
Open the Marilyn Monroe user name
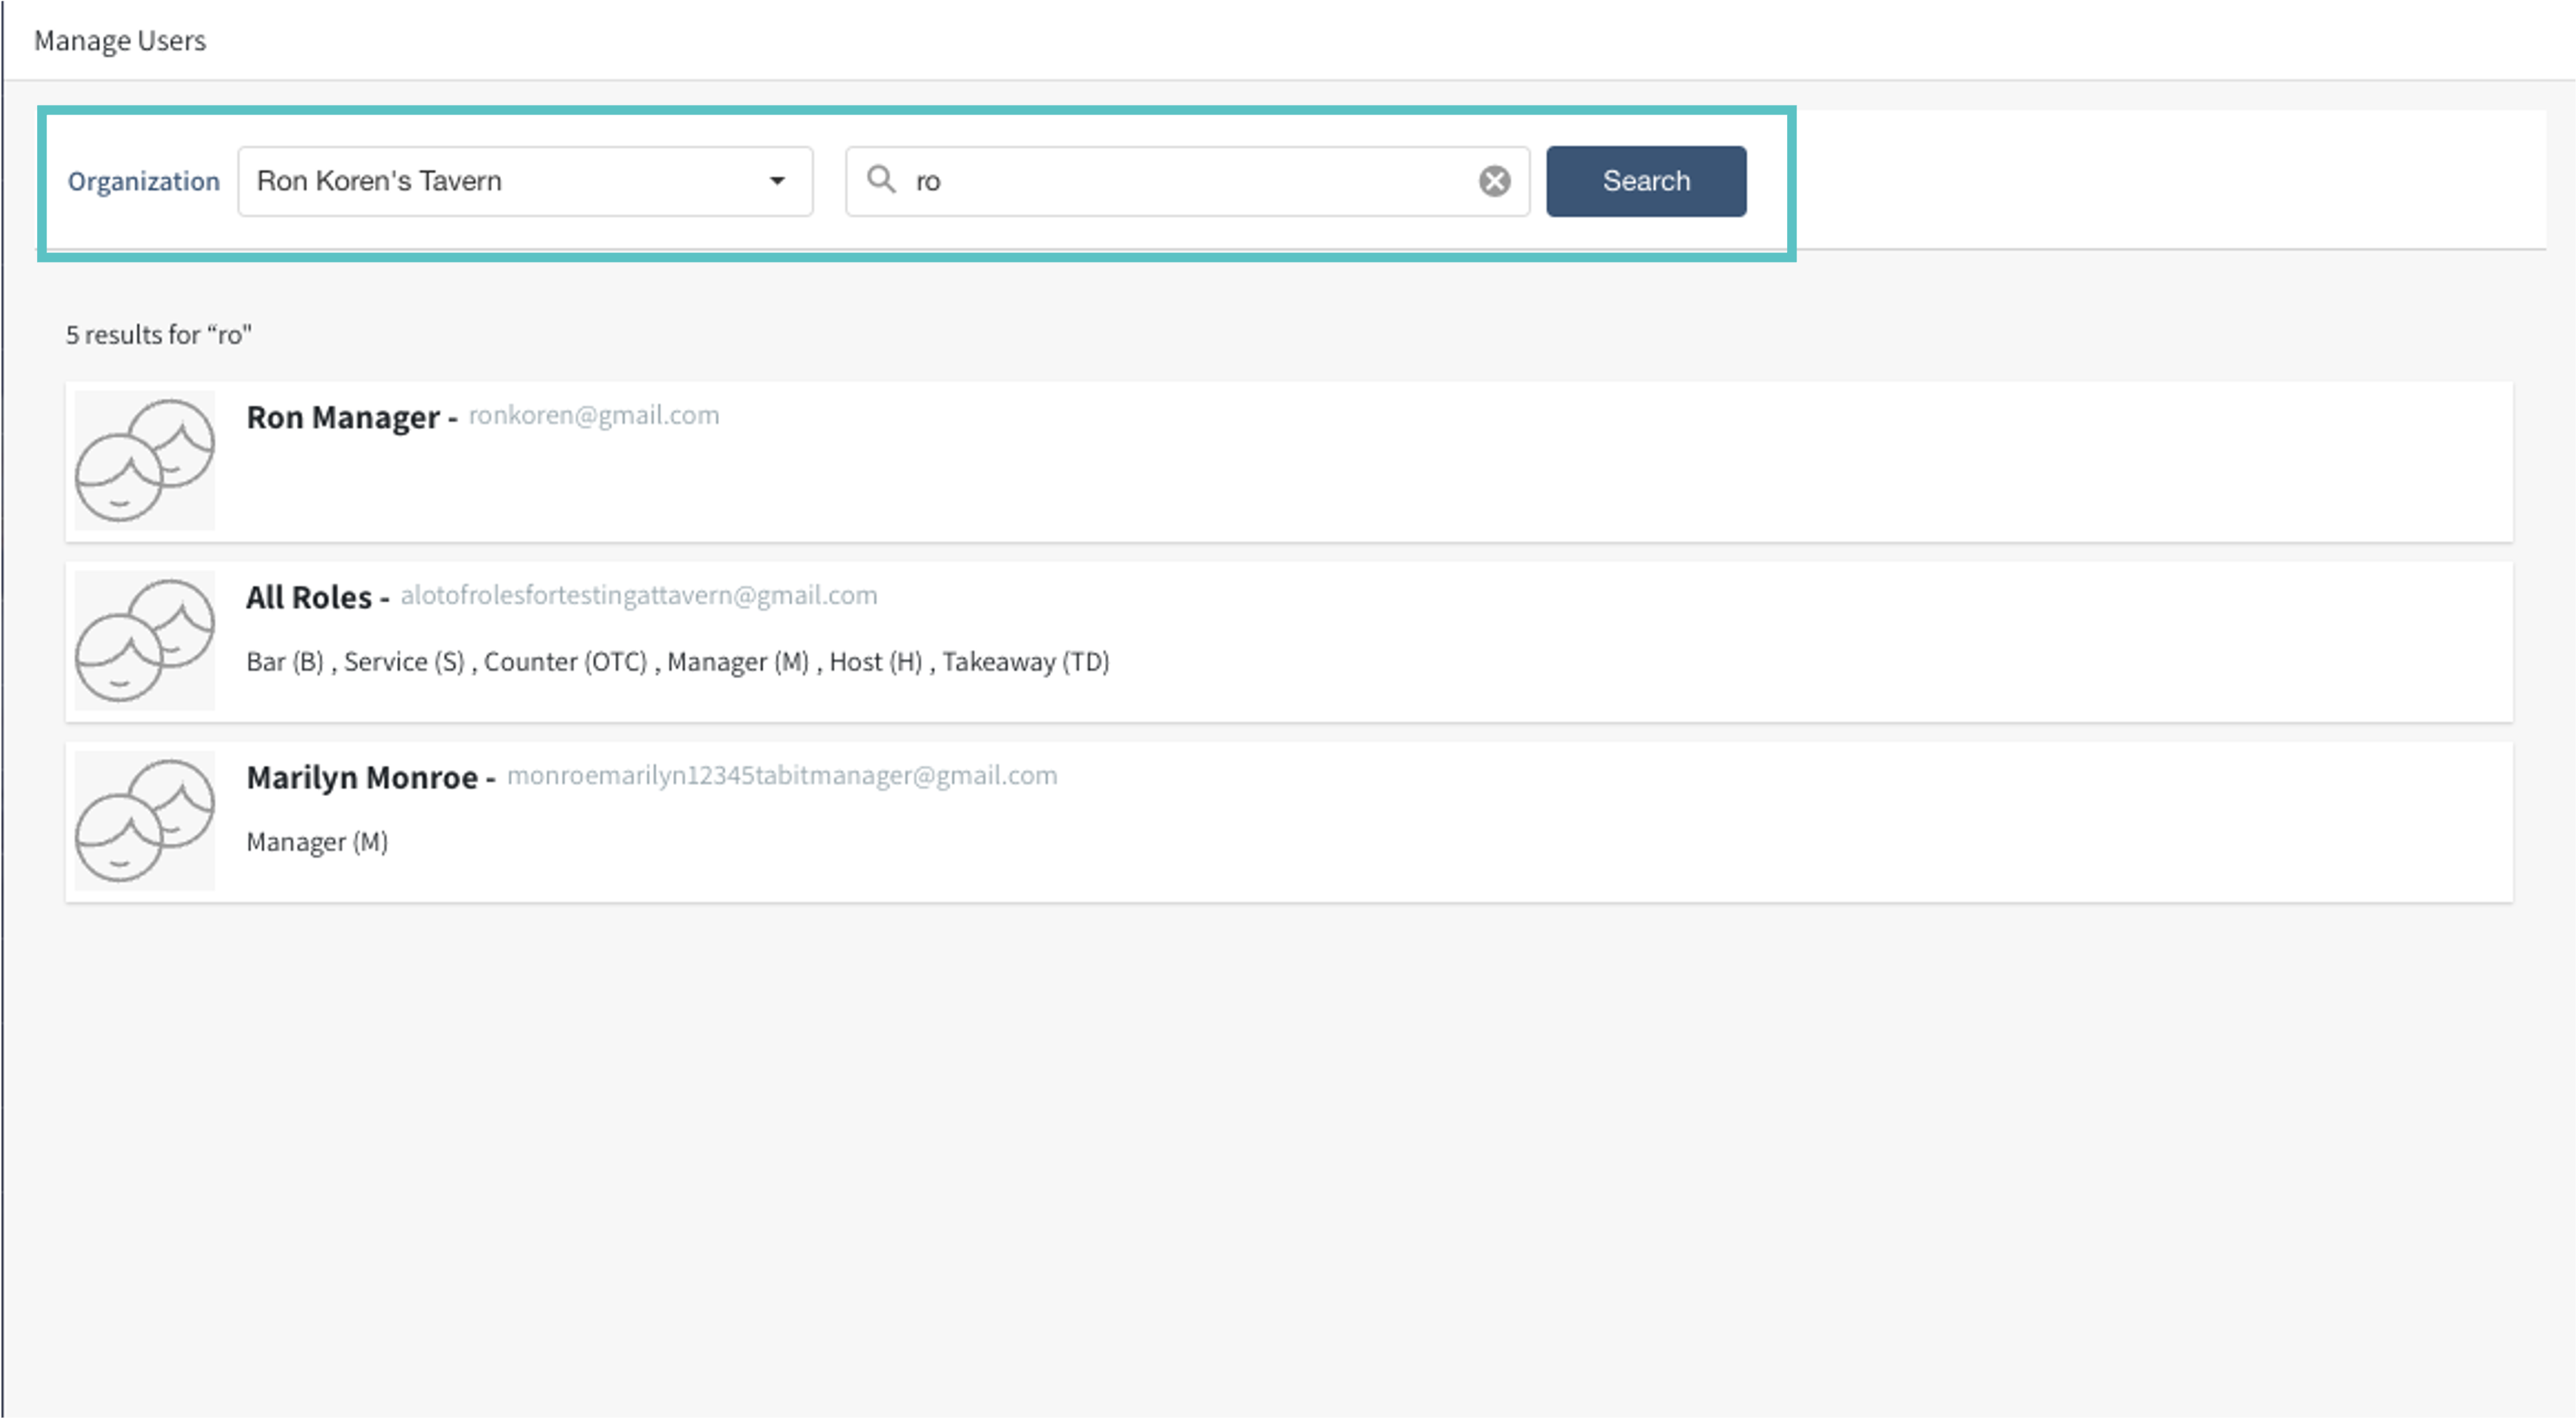coord(362,777)
